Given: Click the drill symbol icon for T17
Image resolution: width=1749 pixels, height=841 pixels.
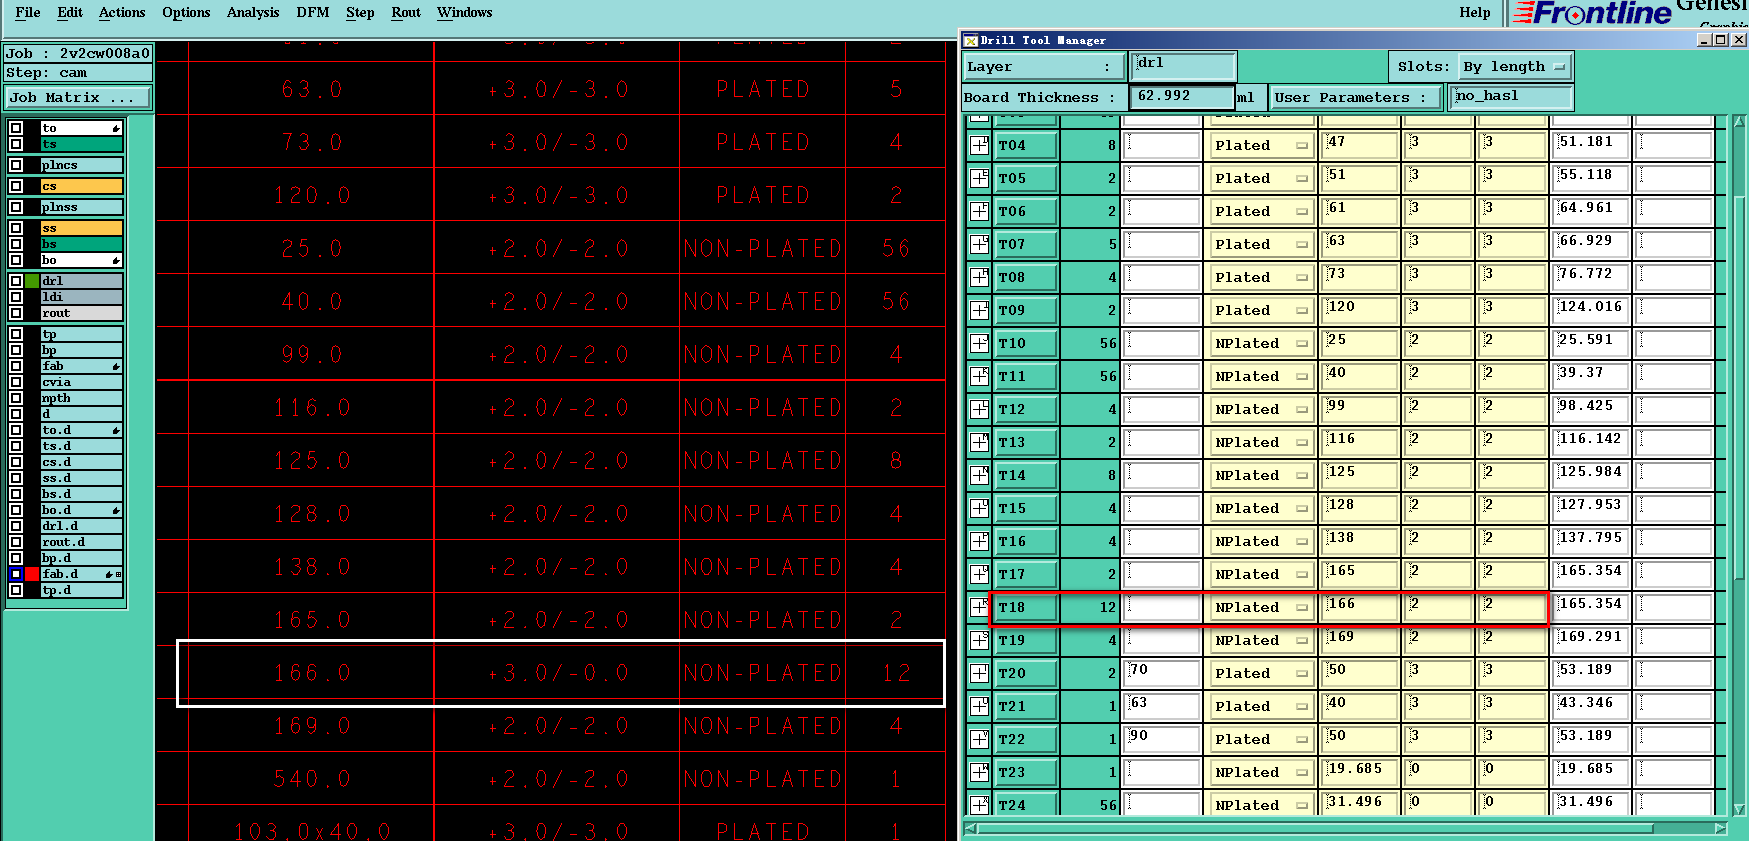Looking at the screenshot, I should pyautogui.click(x=979, y=574).
